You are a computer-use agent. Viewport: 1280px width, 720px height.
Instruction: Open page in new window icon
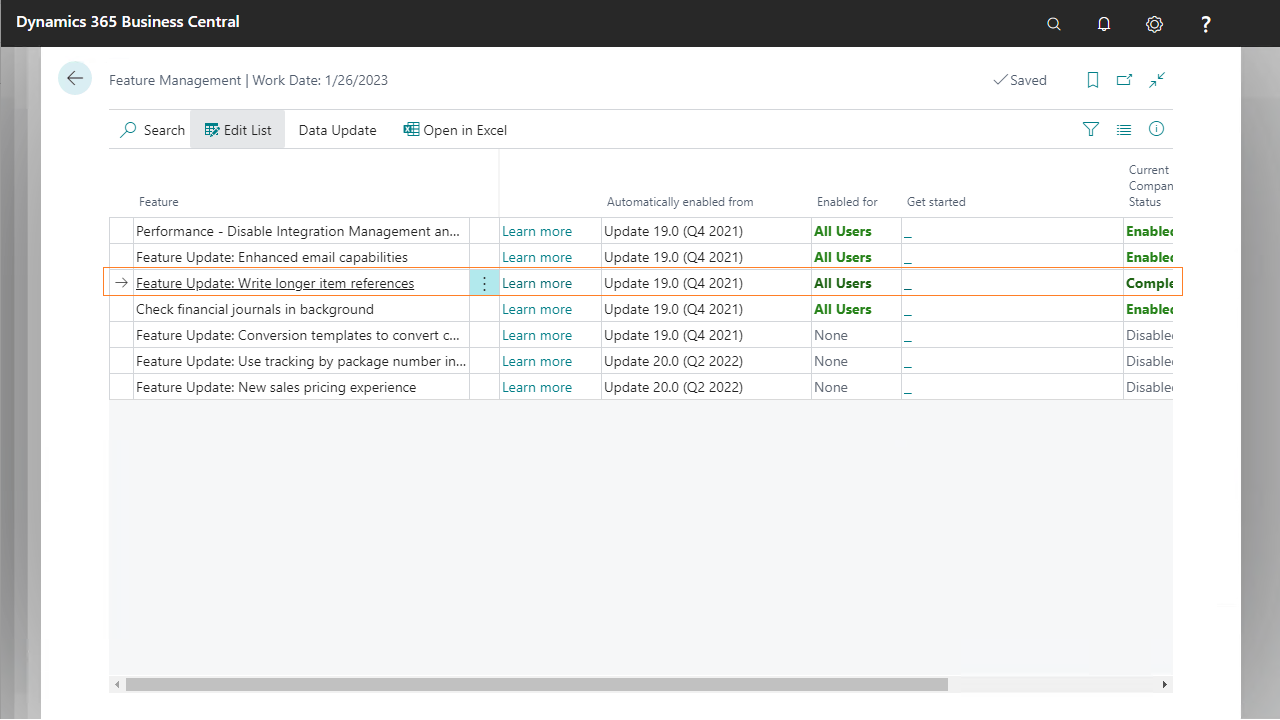(1125, 80)
